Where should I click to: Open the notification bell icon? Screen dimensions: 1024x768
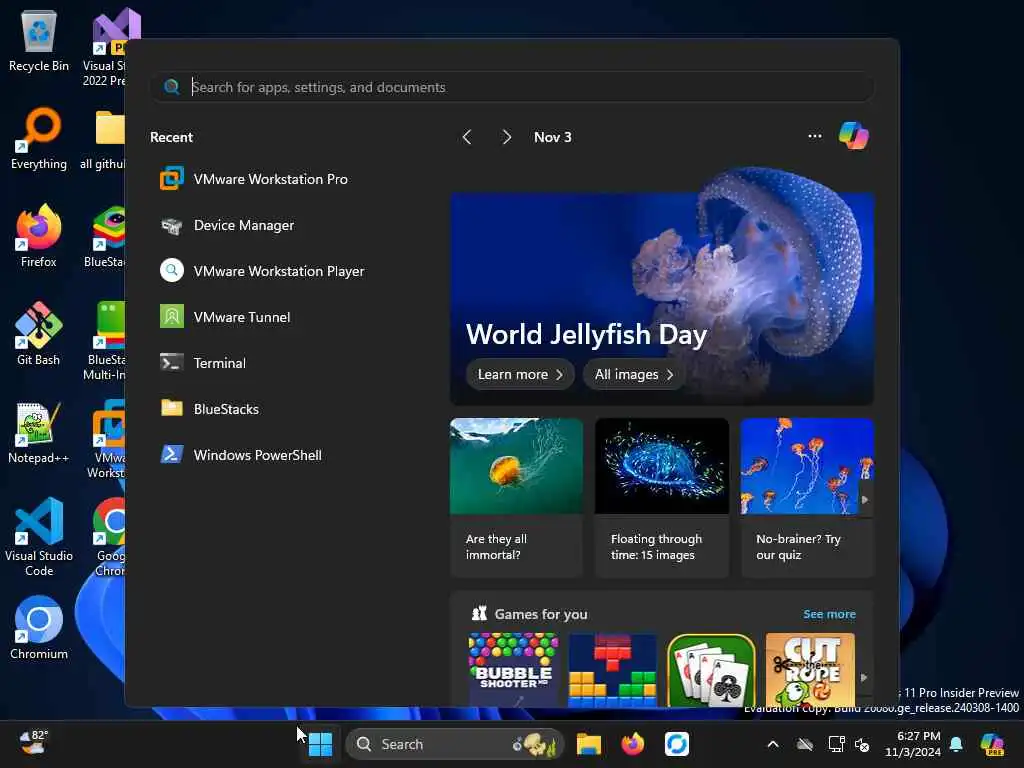(x=956, y=744)
